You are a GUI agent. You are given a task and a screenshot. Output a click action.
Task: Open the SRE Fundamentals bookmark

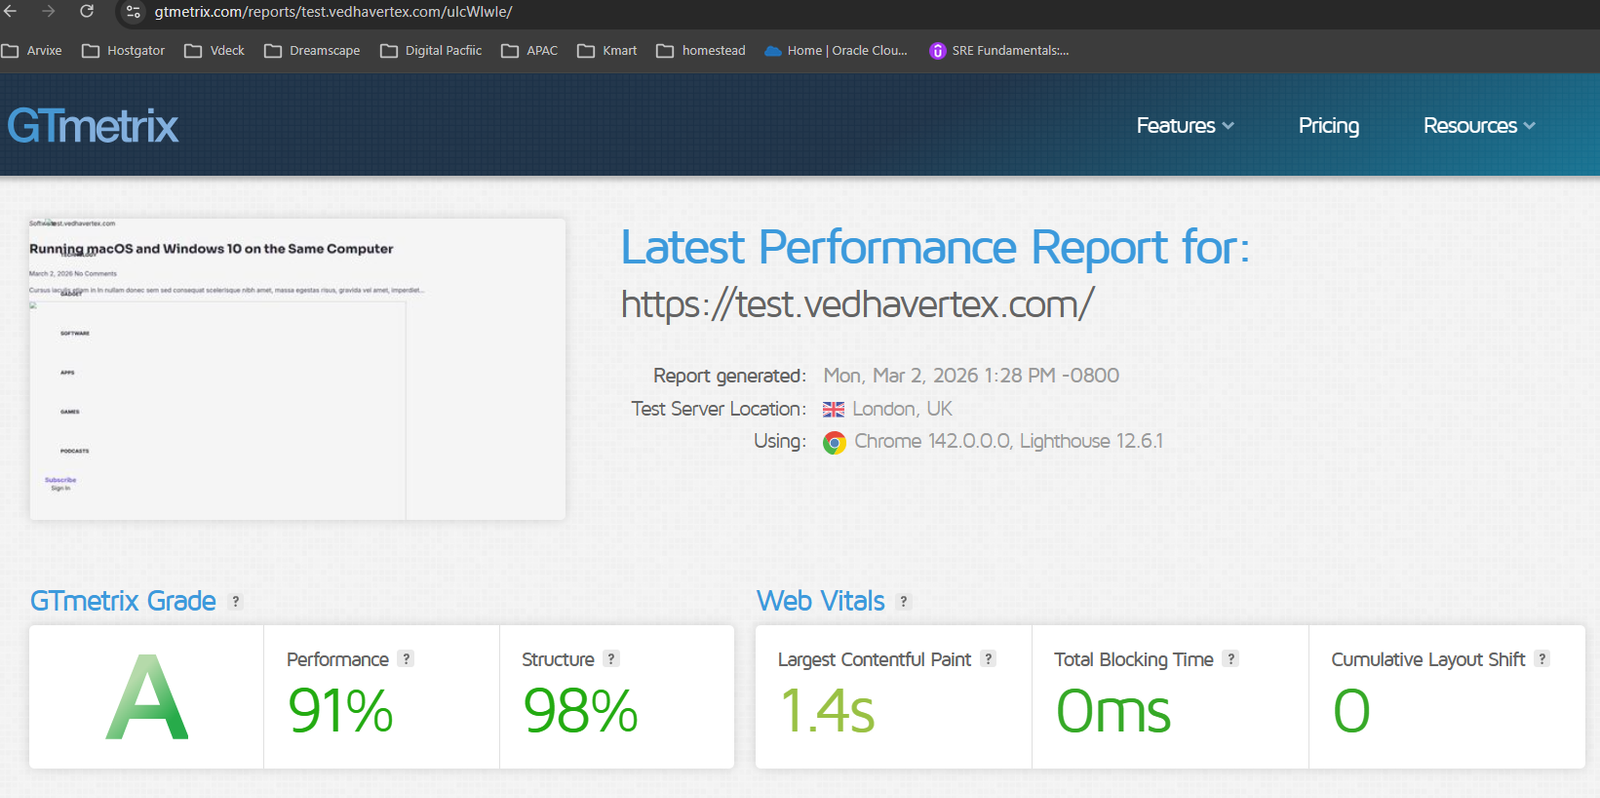(999, 51)
